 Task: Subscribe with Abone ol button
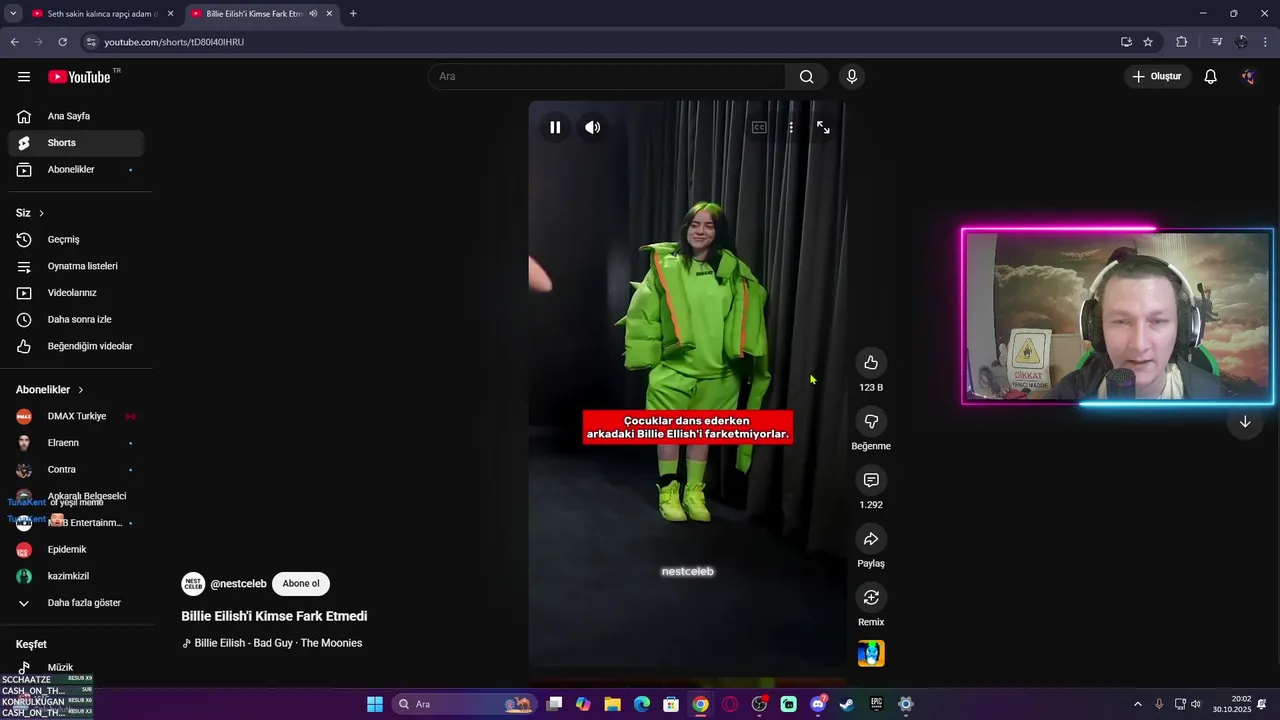tap(301, 584)
